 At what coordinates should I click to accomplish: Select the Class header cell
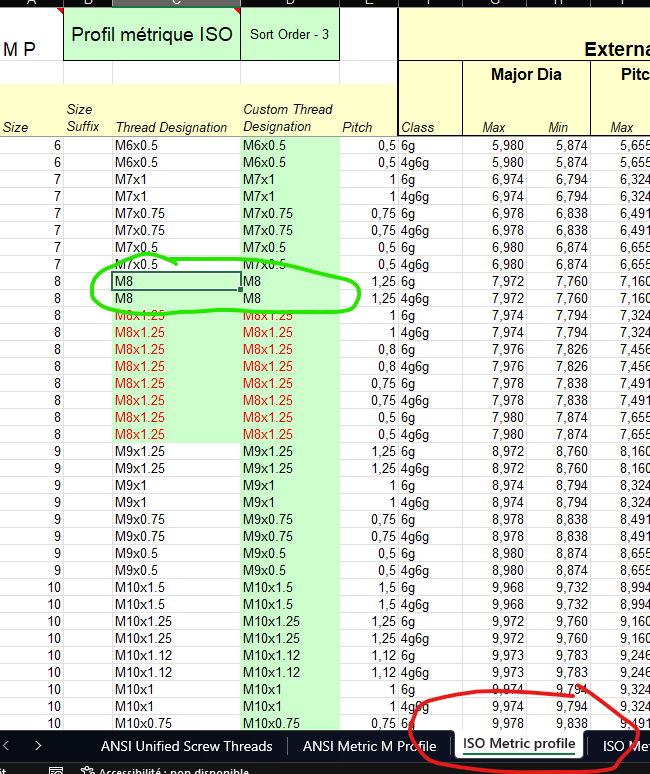(430, 98)
